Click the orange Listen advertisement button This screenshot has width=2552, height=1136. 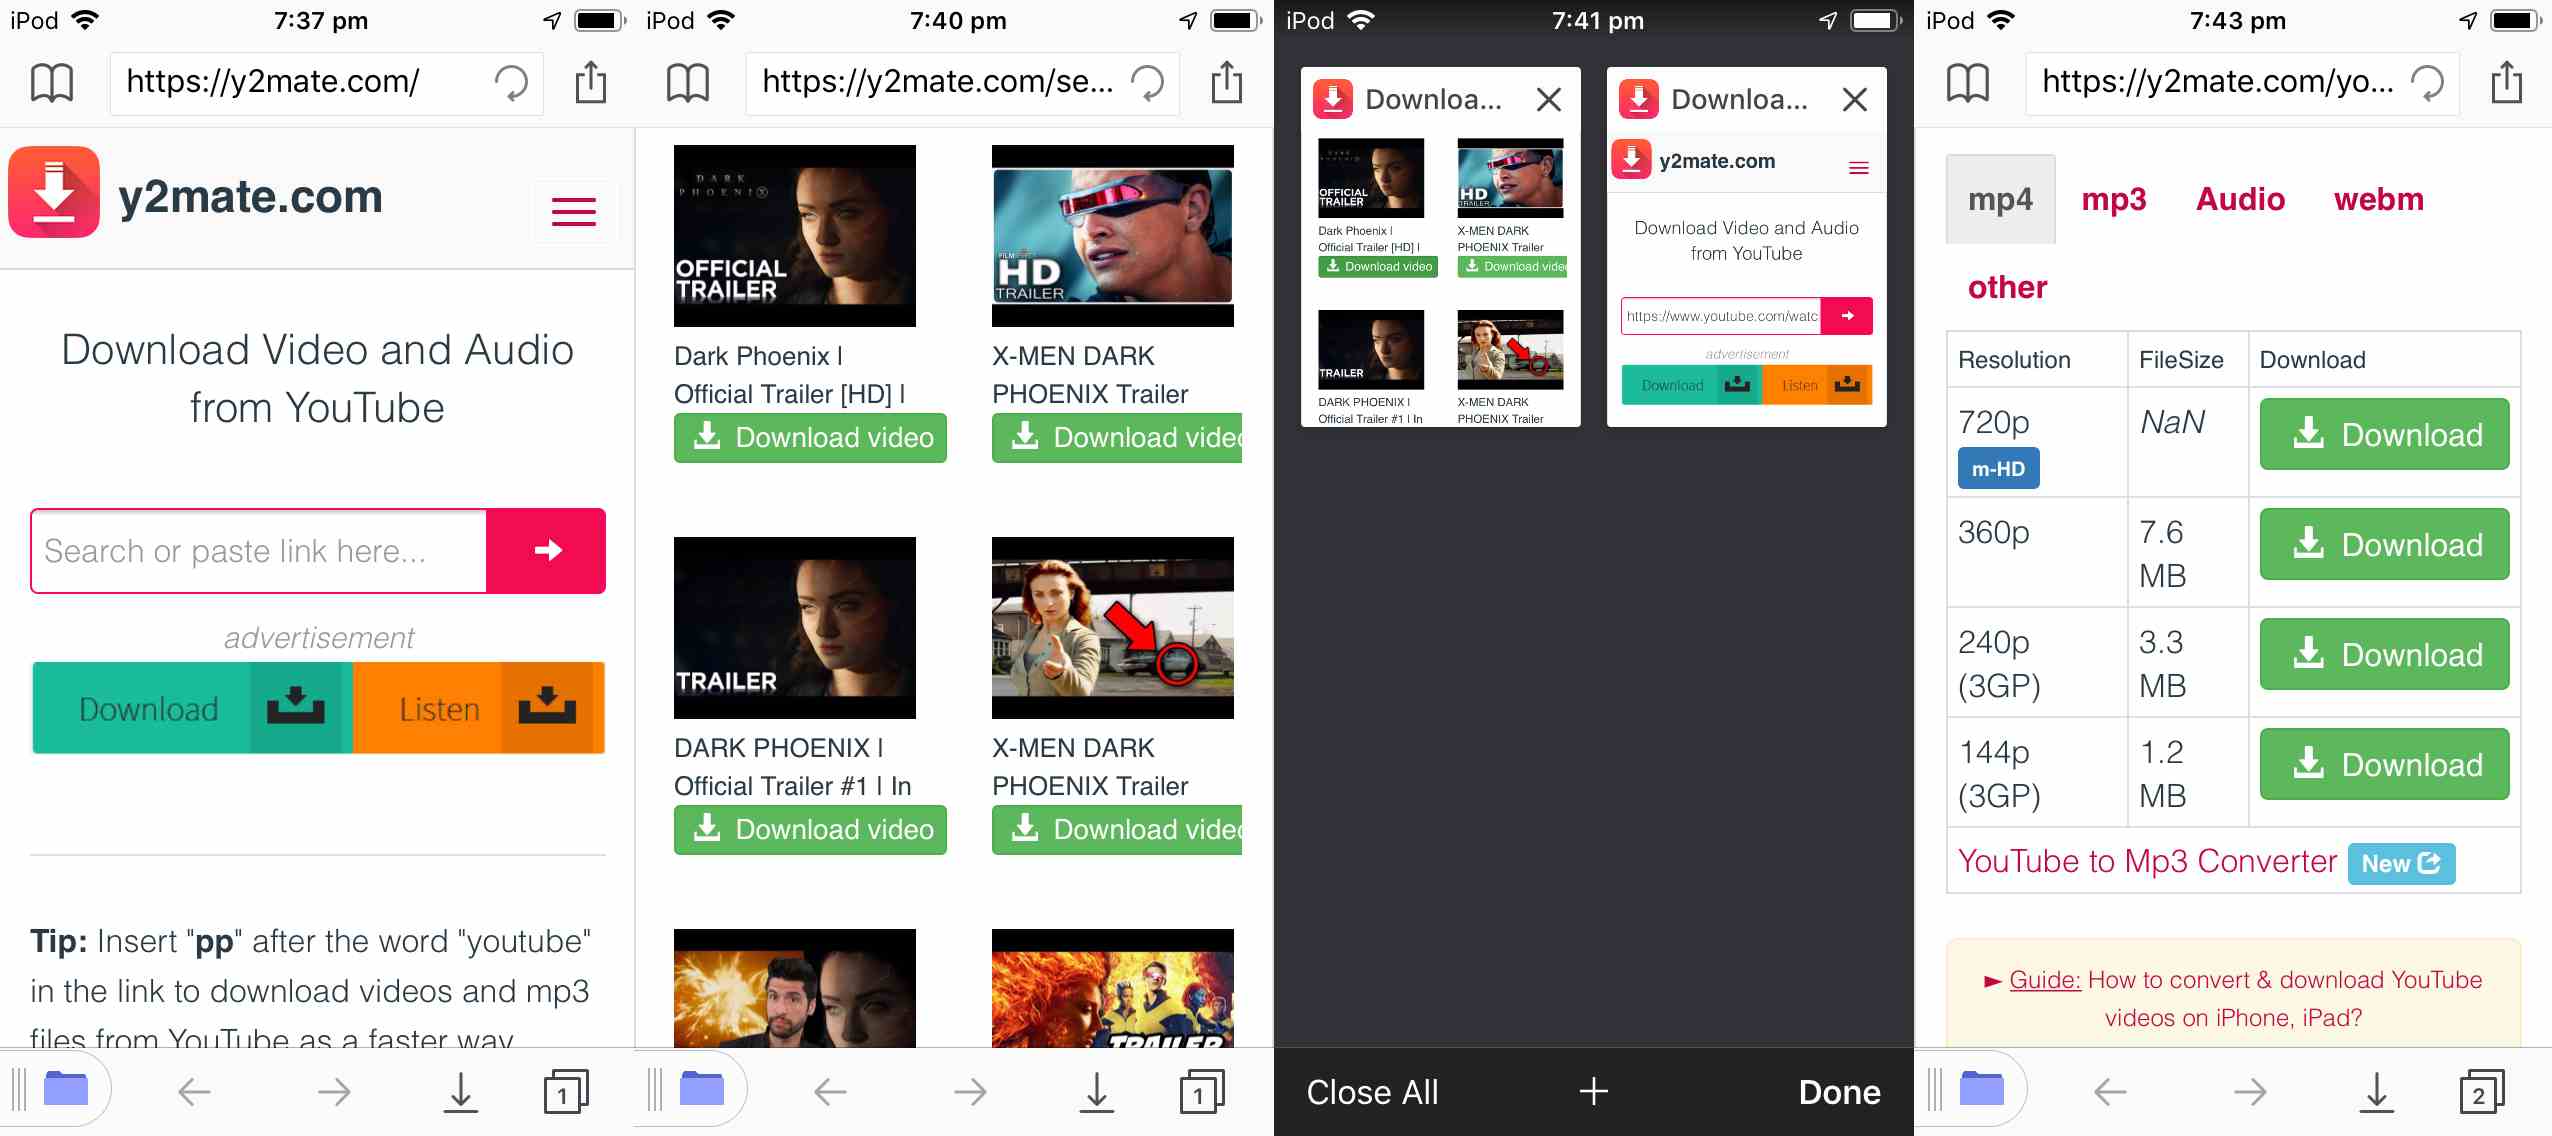click(479, 708)
